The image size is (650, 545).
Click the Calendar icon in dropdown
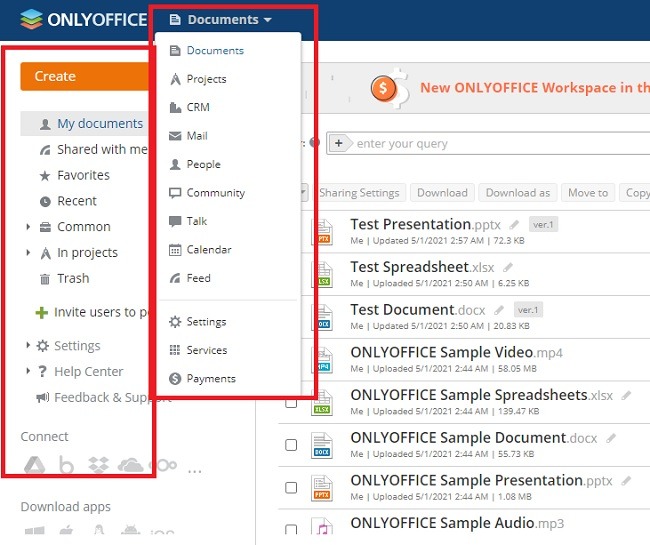click(x=175, y=249)
